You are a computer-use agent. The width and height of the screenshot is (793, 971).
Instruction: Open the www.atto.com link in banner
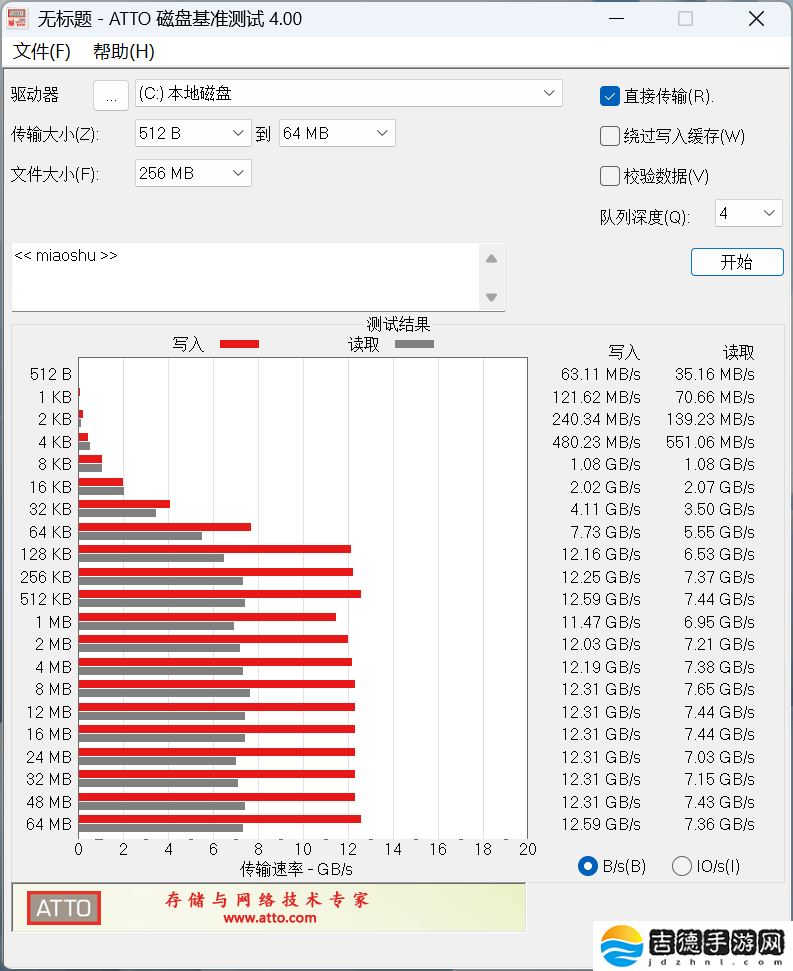(269, 918)
